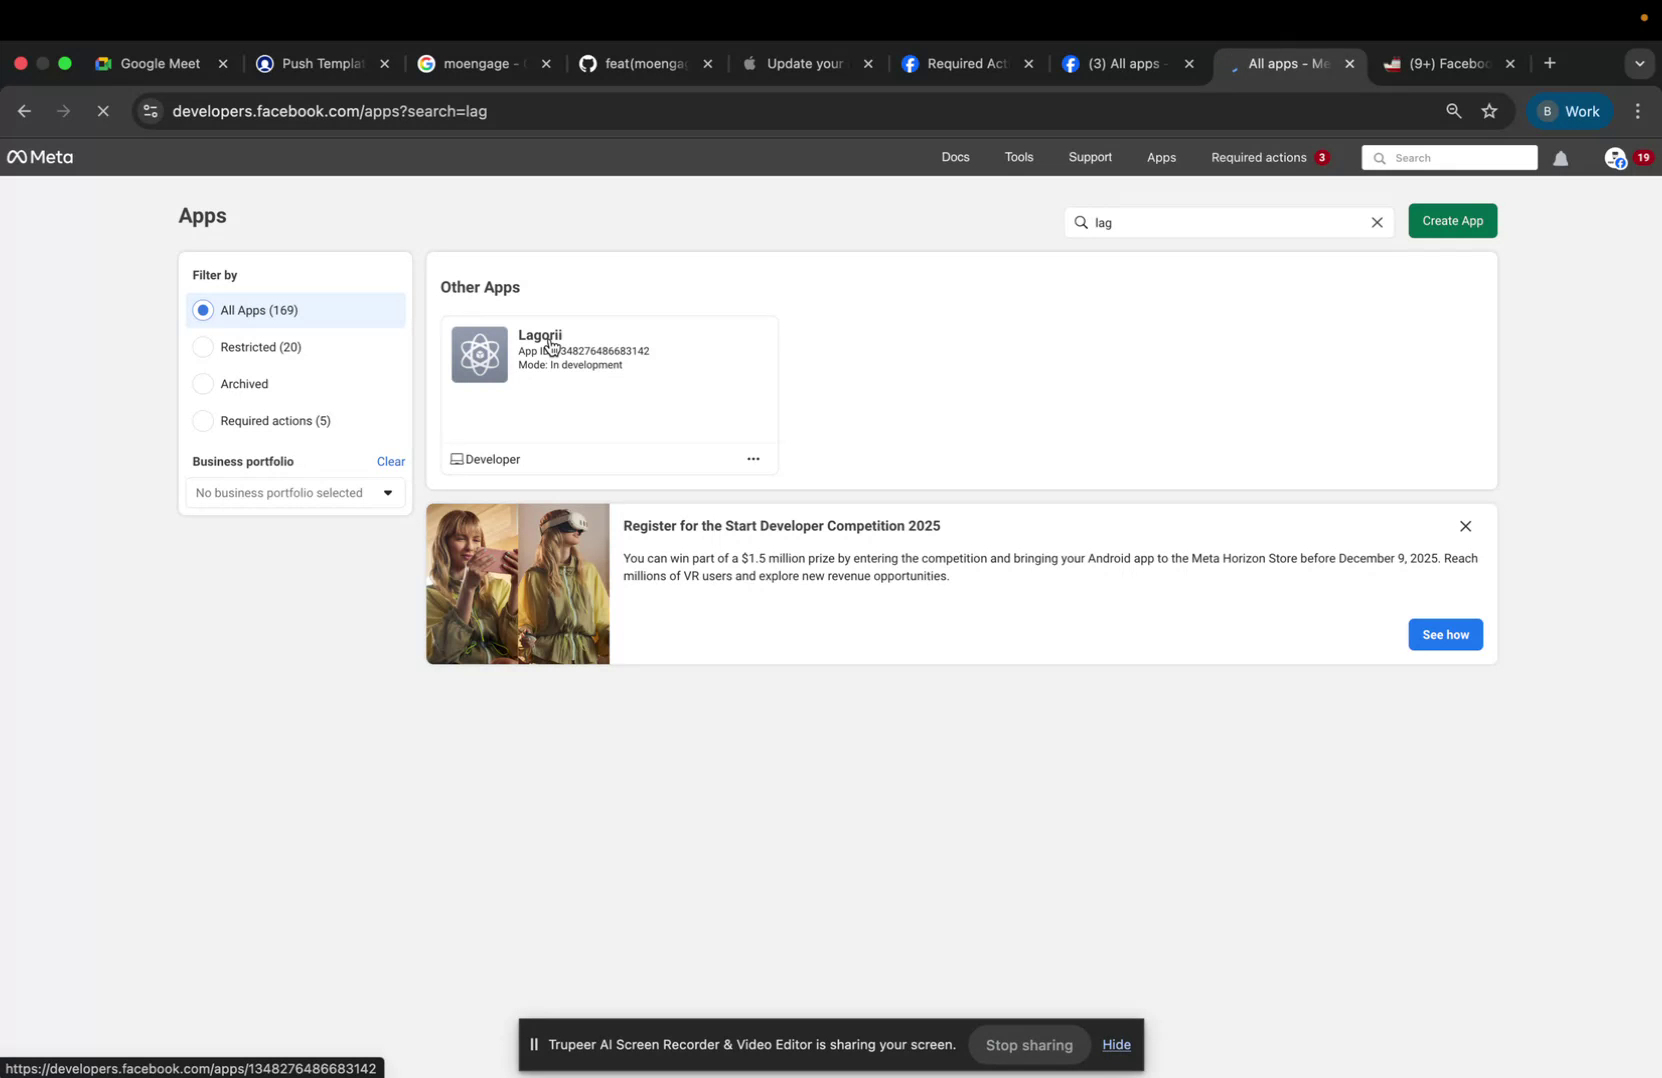Click the magnifying glass in the top Search bar
The height and width of the screenshot is (1078, 1662).
[x=1379, y=158]
